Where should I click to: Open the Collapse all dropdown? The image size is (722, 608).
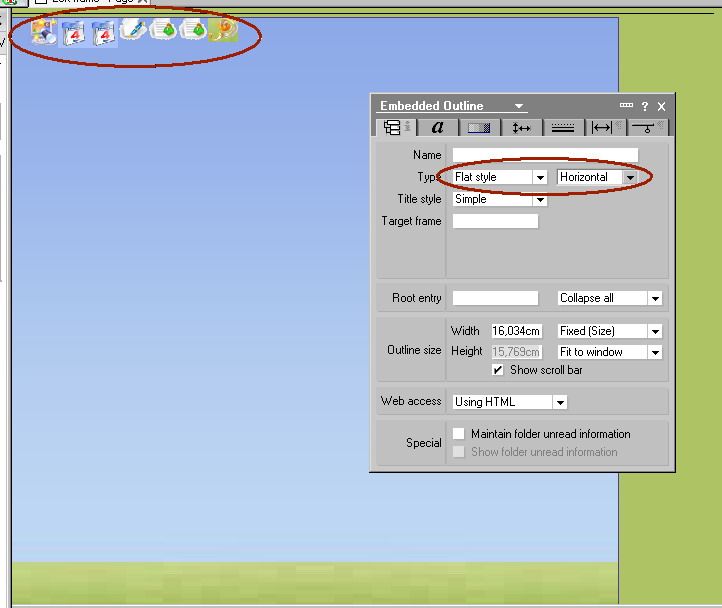655,299
